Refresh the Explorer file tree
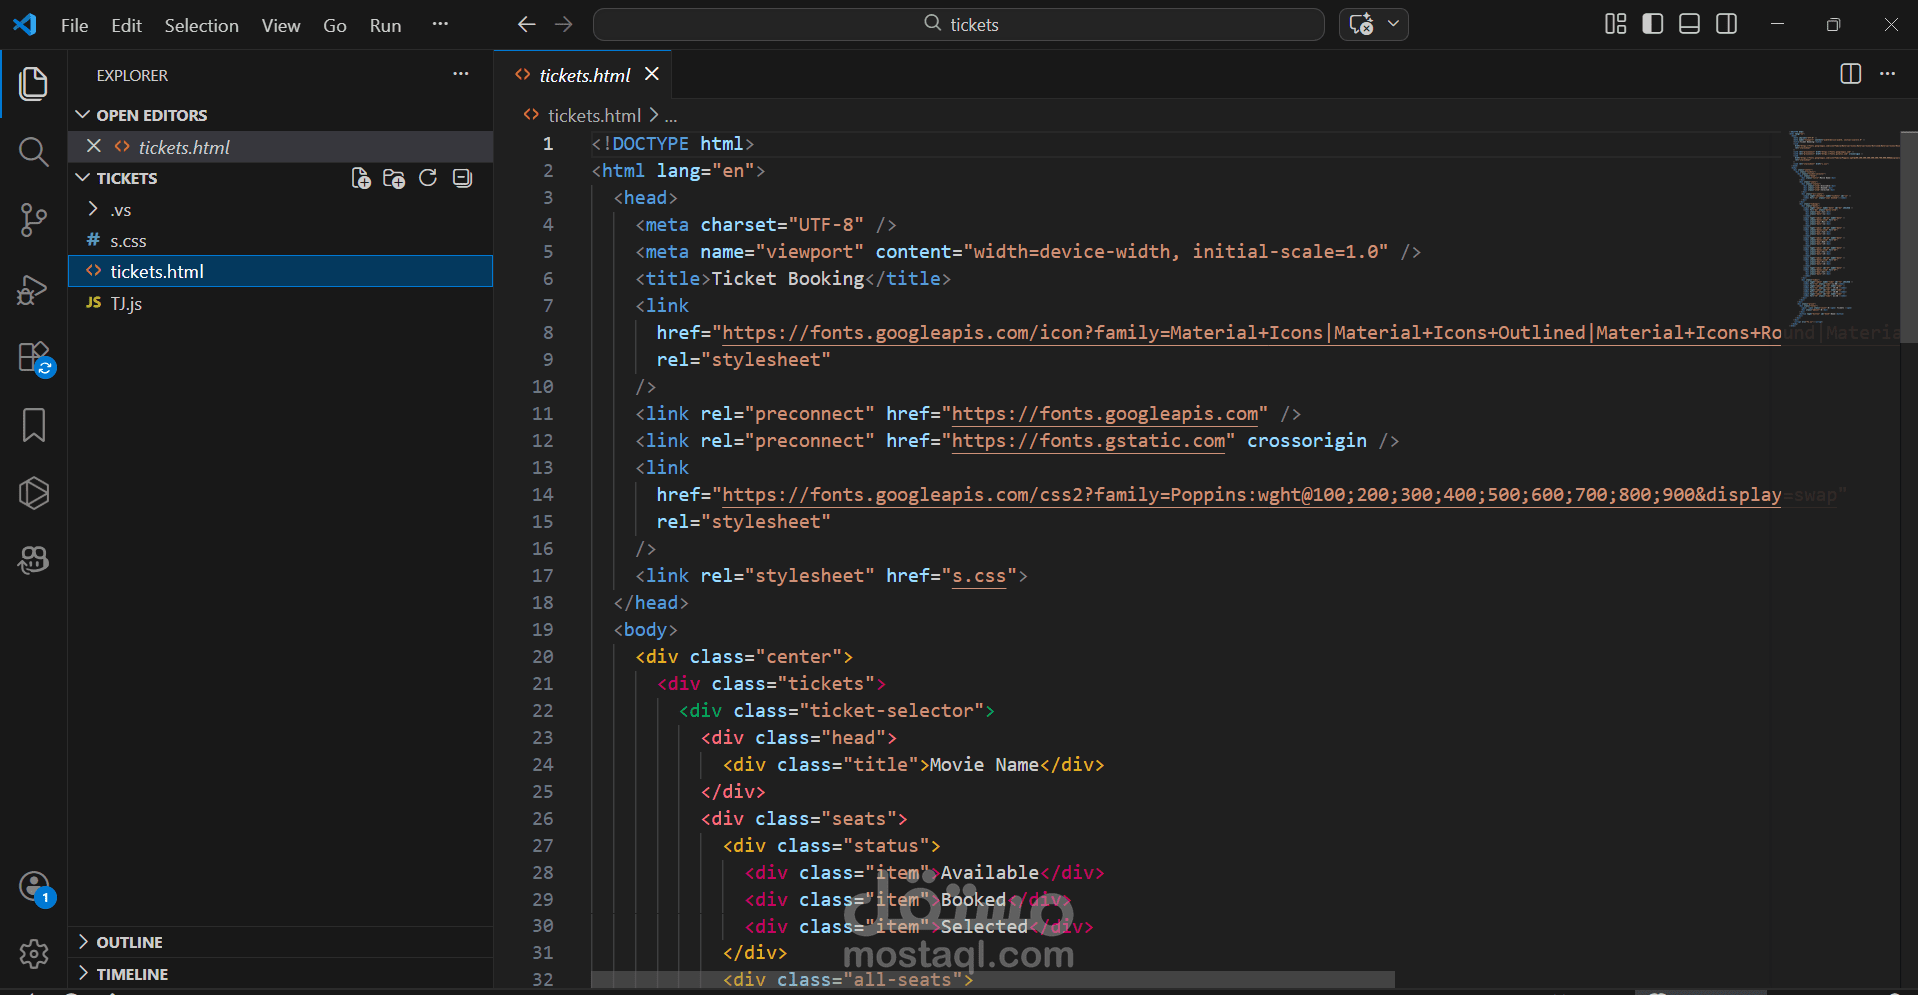The image size is (1918, 995). 428,178
